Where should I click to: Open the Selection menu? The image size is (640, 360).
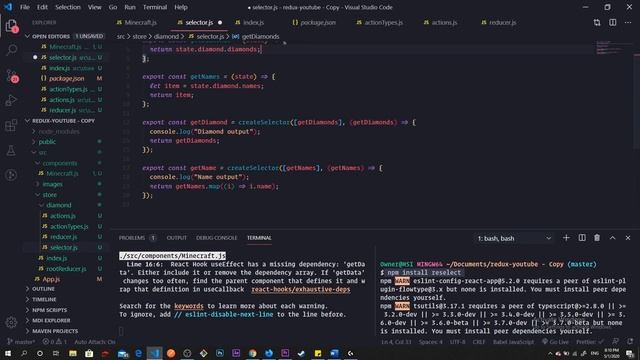(x=68, y=7)
